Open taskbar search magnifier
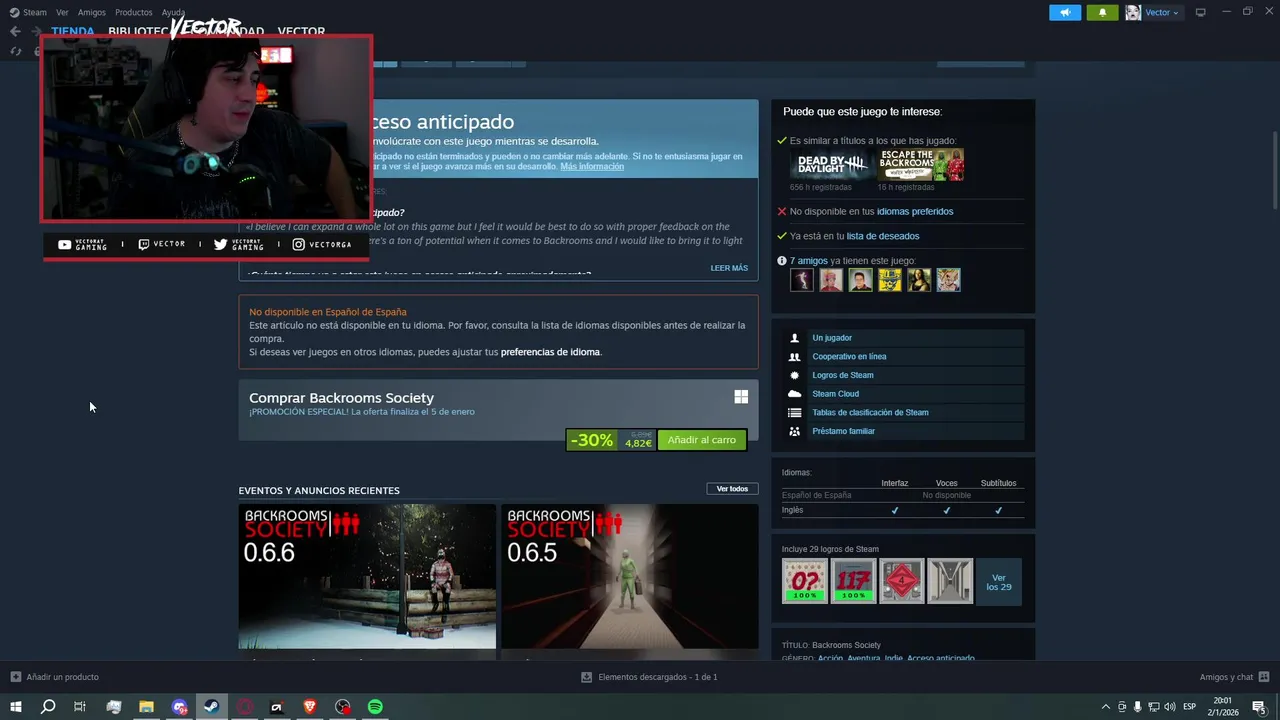This screenshot has height=720, width=1280. coord(48,707)
